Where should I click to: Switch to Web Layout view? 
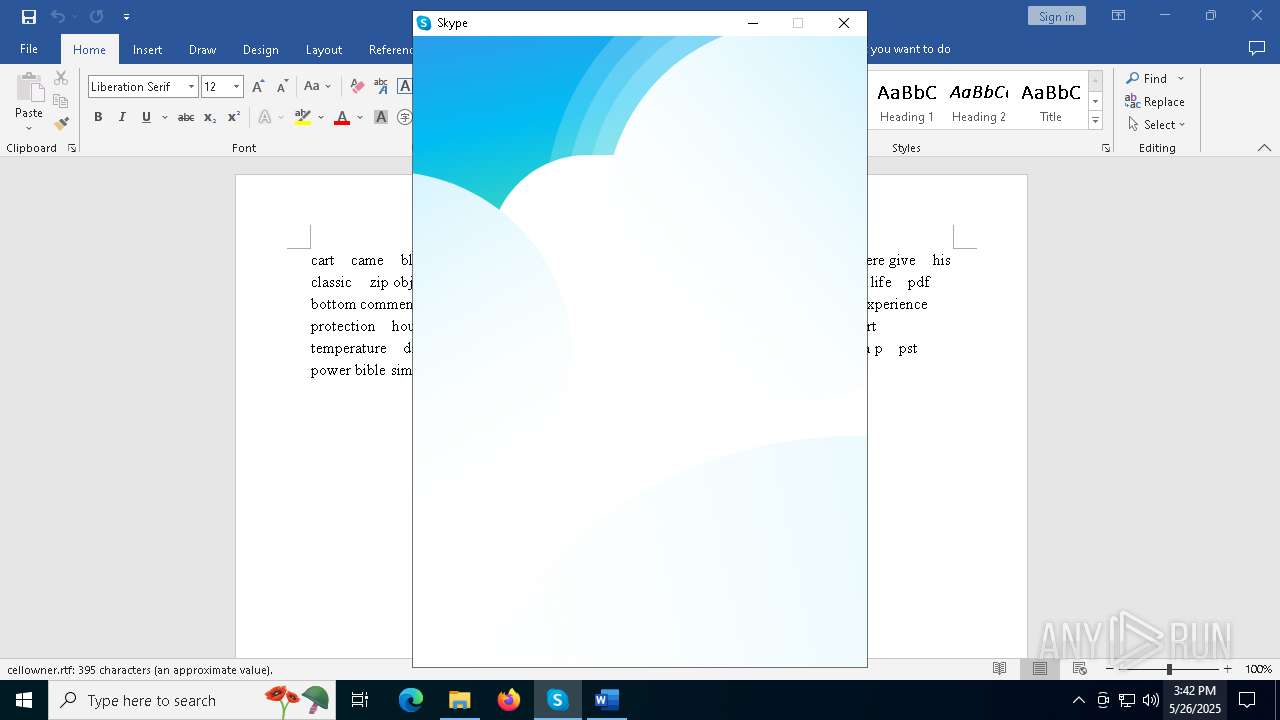pos(1080,669)
